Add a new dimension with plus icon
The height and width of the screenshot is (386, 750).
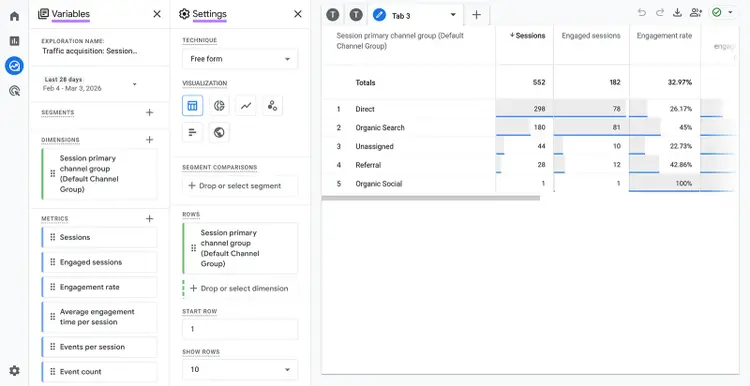click(x=150, y=140)
